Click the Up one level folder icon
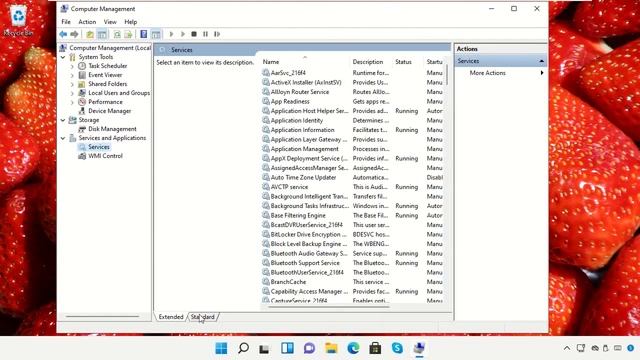Image resolution: width=640 pixels, height=360 pixels. (x=90, y=34)
